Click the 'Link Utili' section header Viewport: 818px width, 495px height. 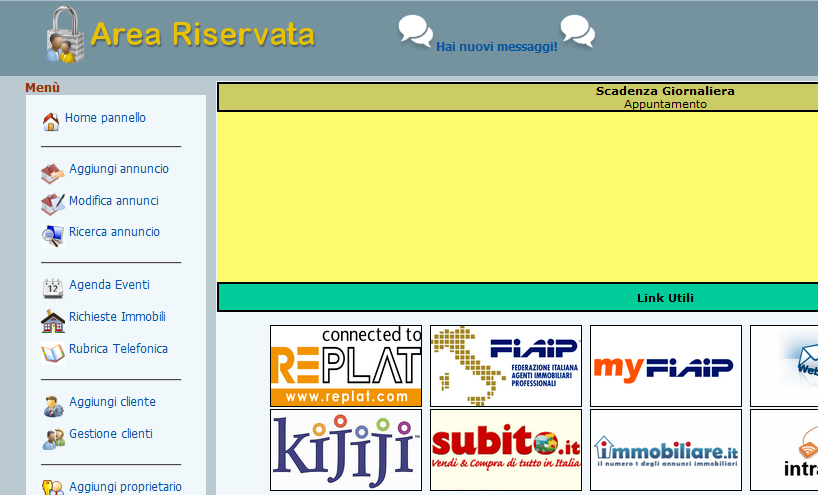[x=665, y=298]
